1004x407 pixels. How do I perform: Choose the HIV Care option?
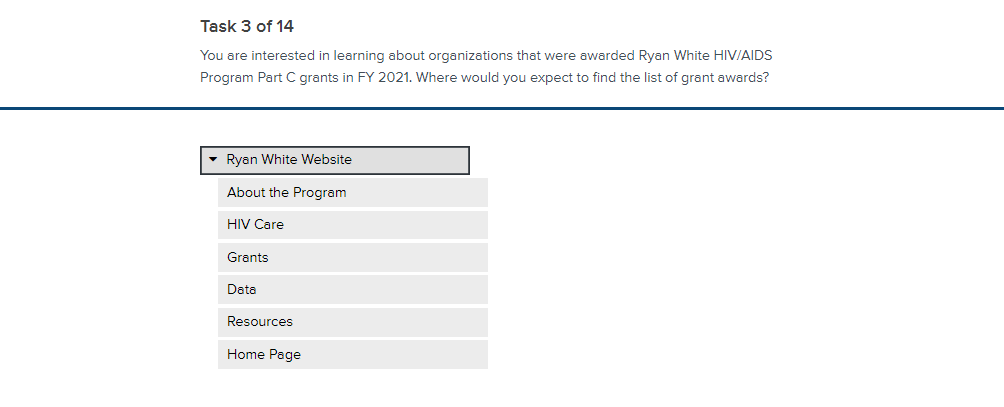click(x=352, y=225)
